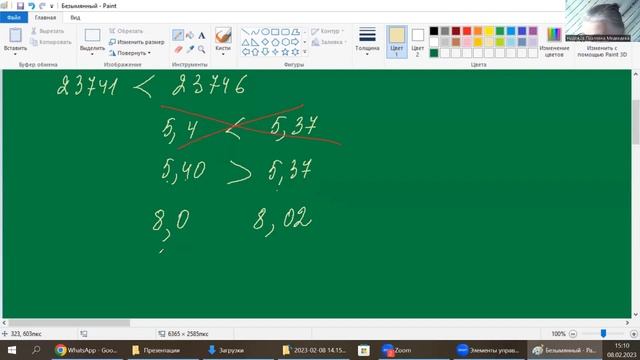This screenshot has width=640, height=360.
Task: Pick the red color swatch
Action: (467, 31)
